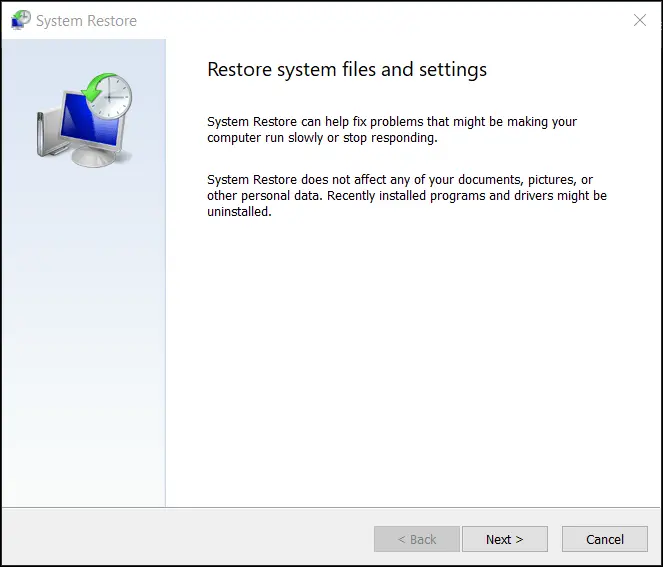Click the 'System Restore' window title text
This screenshot has height=567, width=663.
(87, 21)
